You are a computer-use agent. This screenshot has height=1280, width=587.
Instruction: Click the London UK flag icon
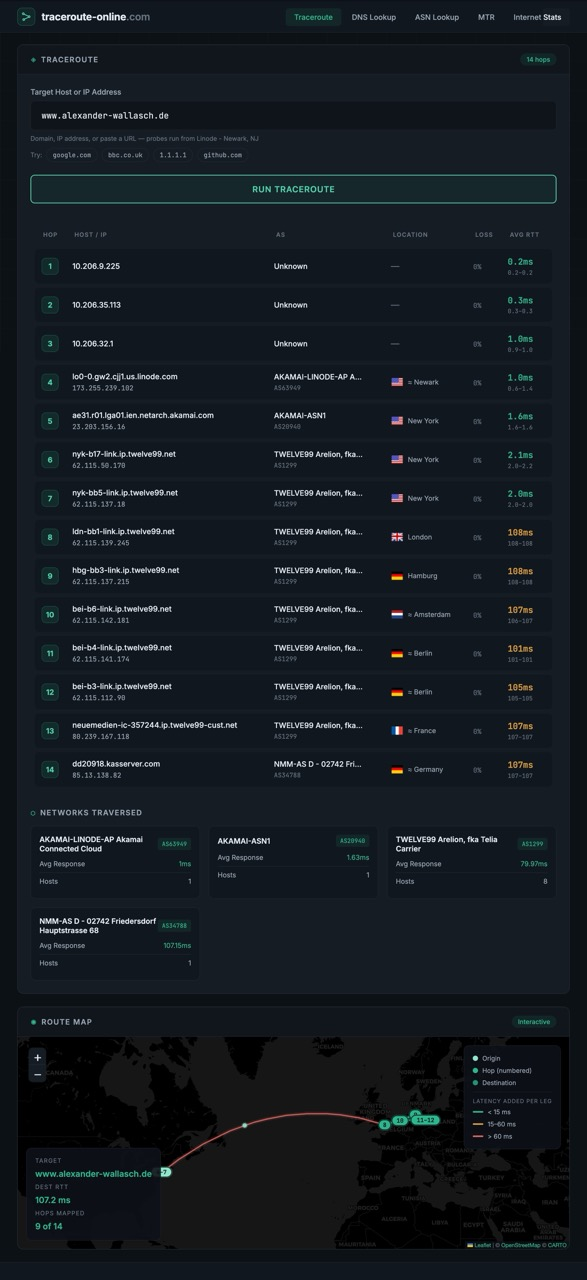(x=397, y=537)
